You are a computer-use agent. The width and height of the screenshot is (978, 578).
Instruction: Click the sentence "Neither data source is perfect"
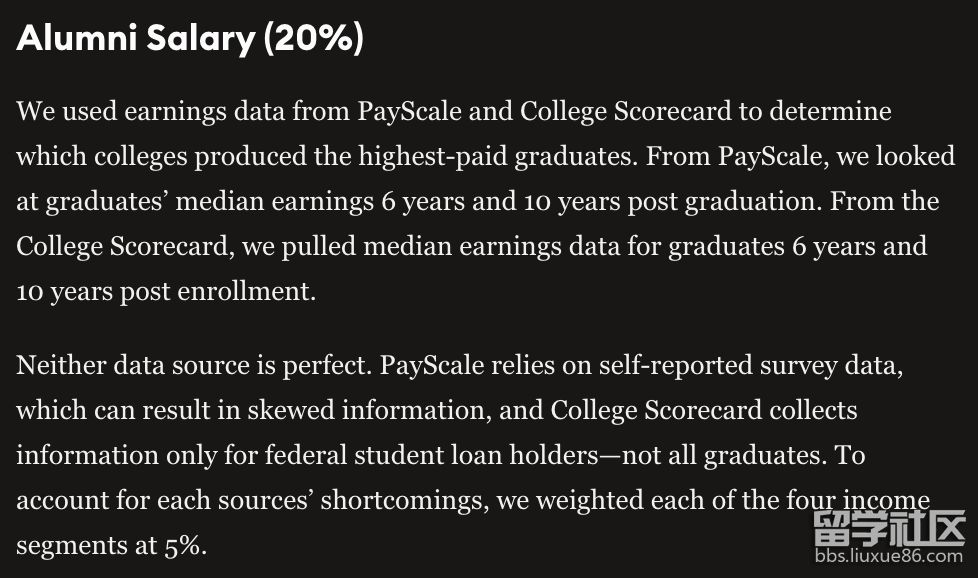pos(191,364)
